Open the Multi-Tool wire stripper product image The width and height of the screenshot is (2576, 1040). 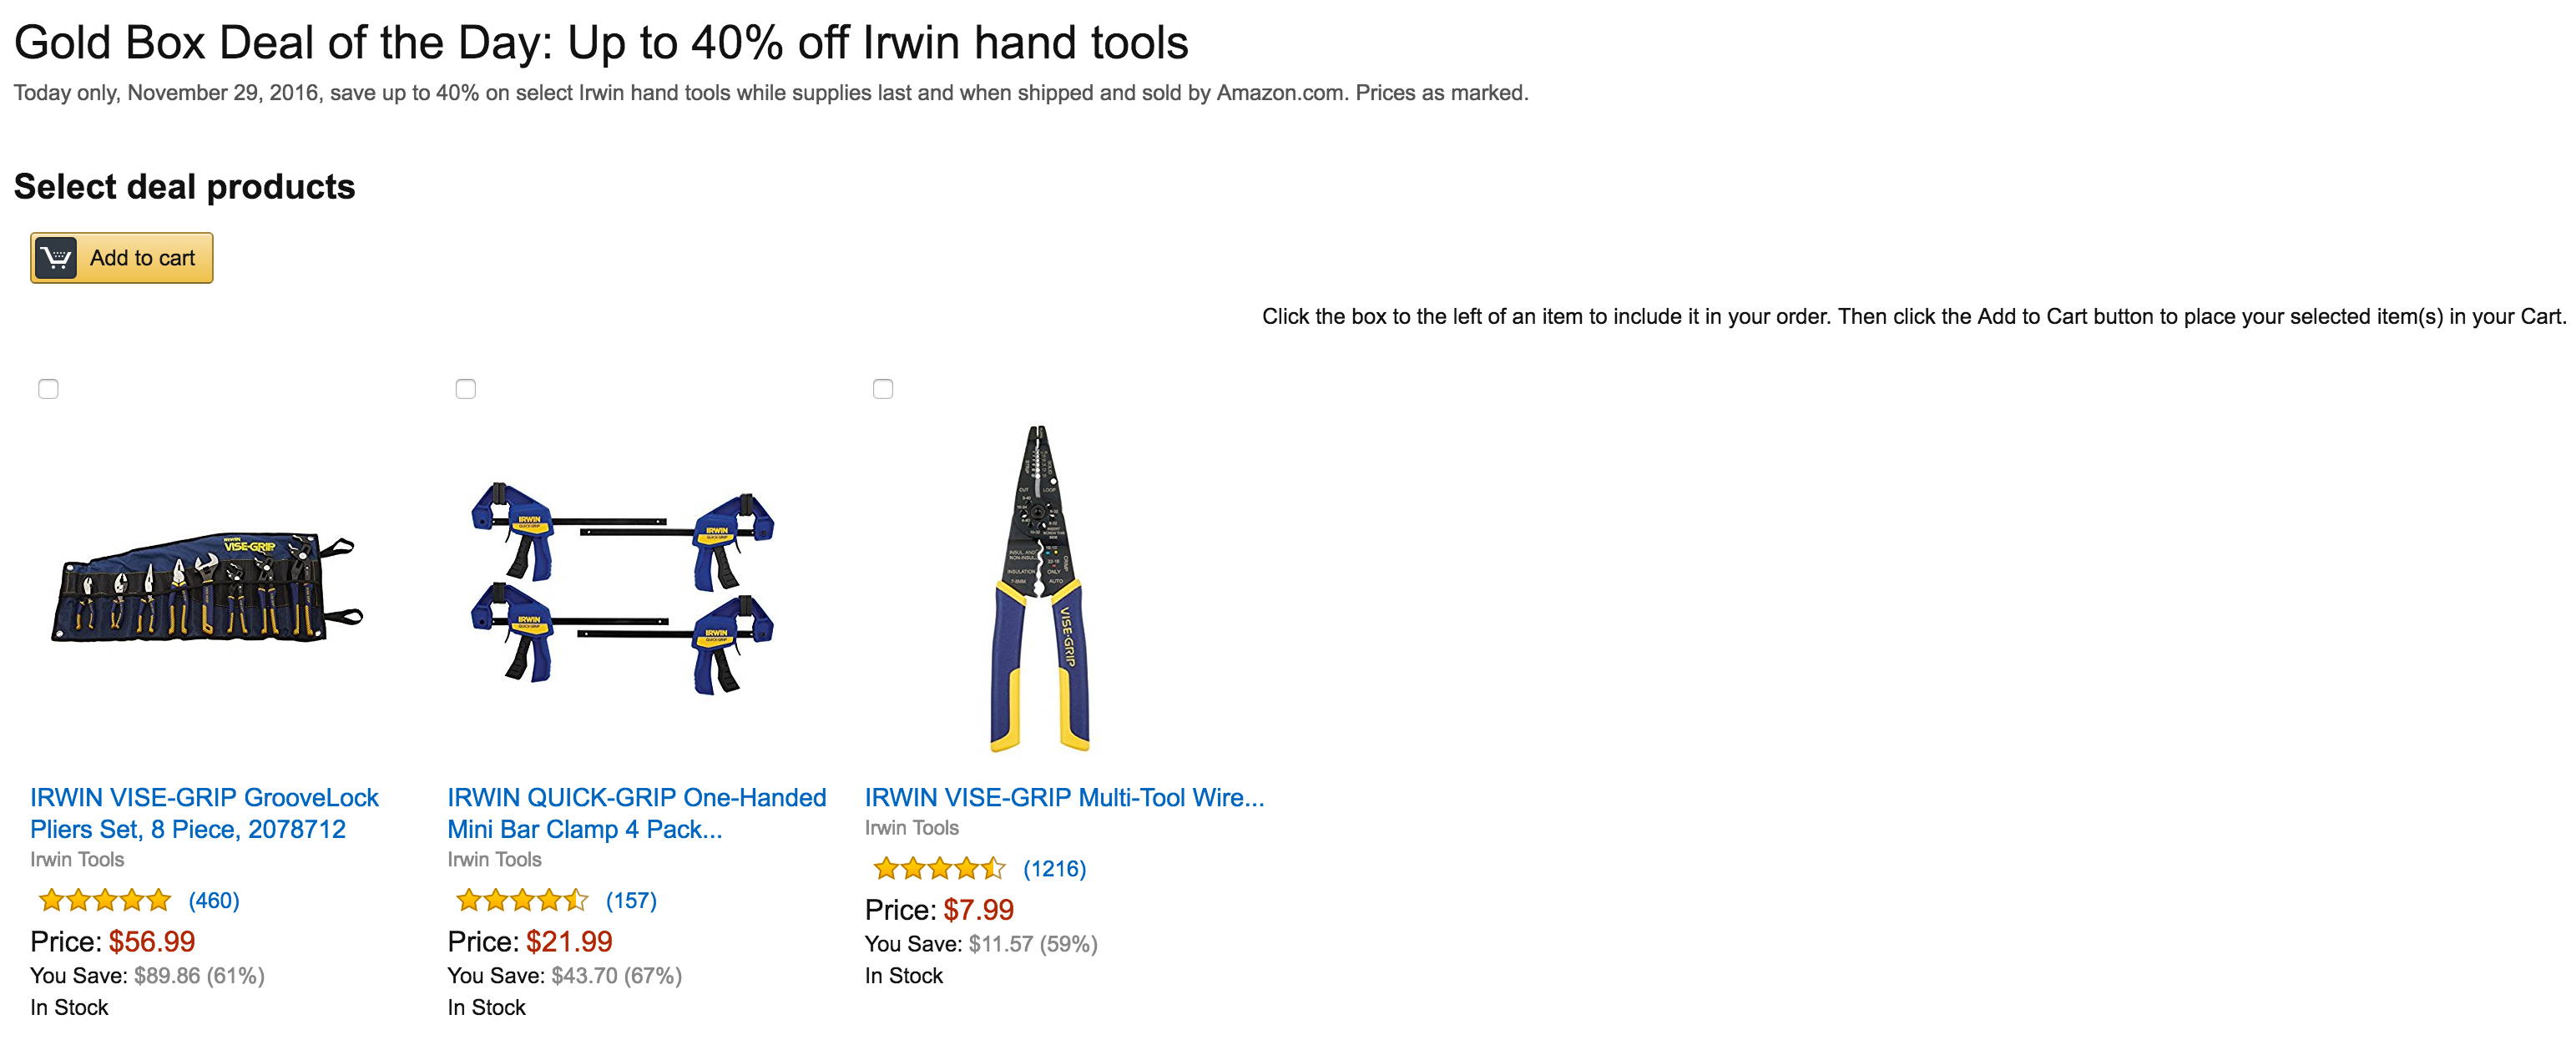click(1040, 588)
